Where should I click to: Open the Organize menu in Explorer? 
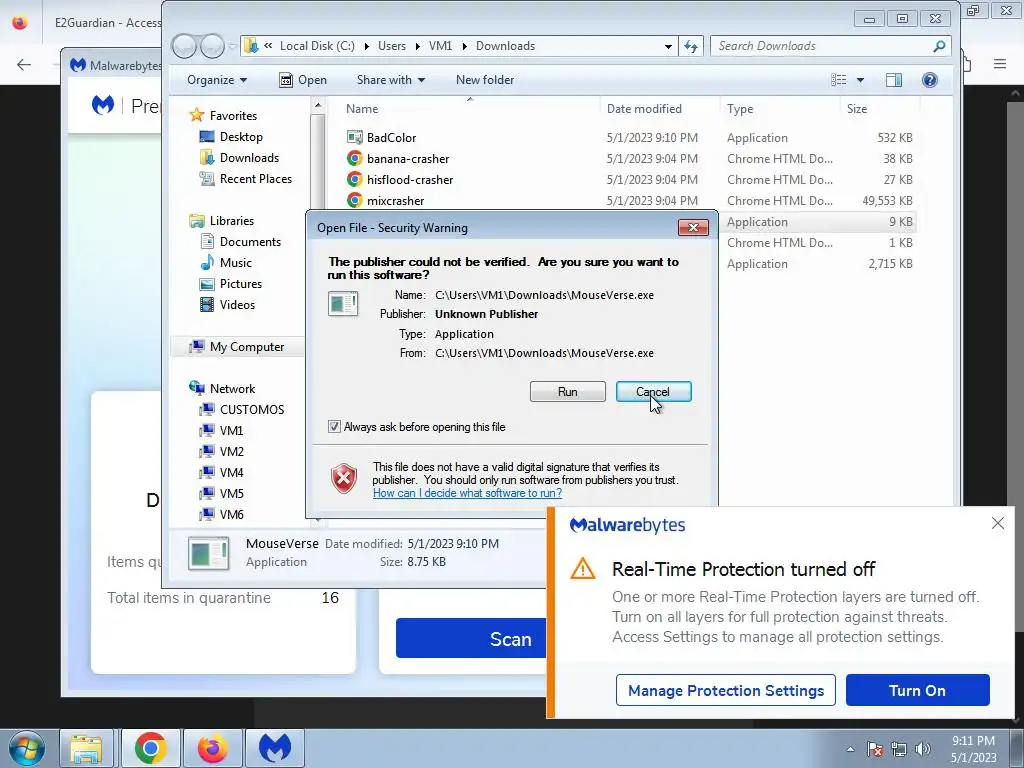point(217,80)
